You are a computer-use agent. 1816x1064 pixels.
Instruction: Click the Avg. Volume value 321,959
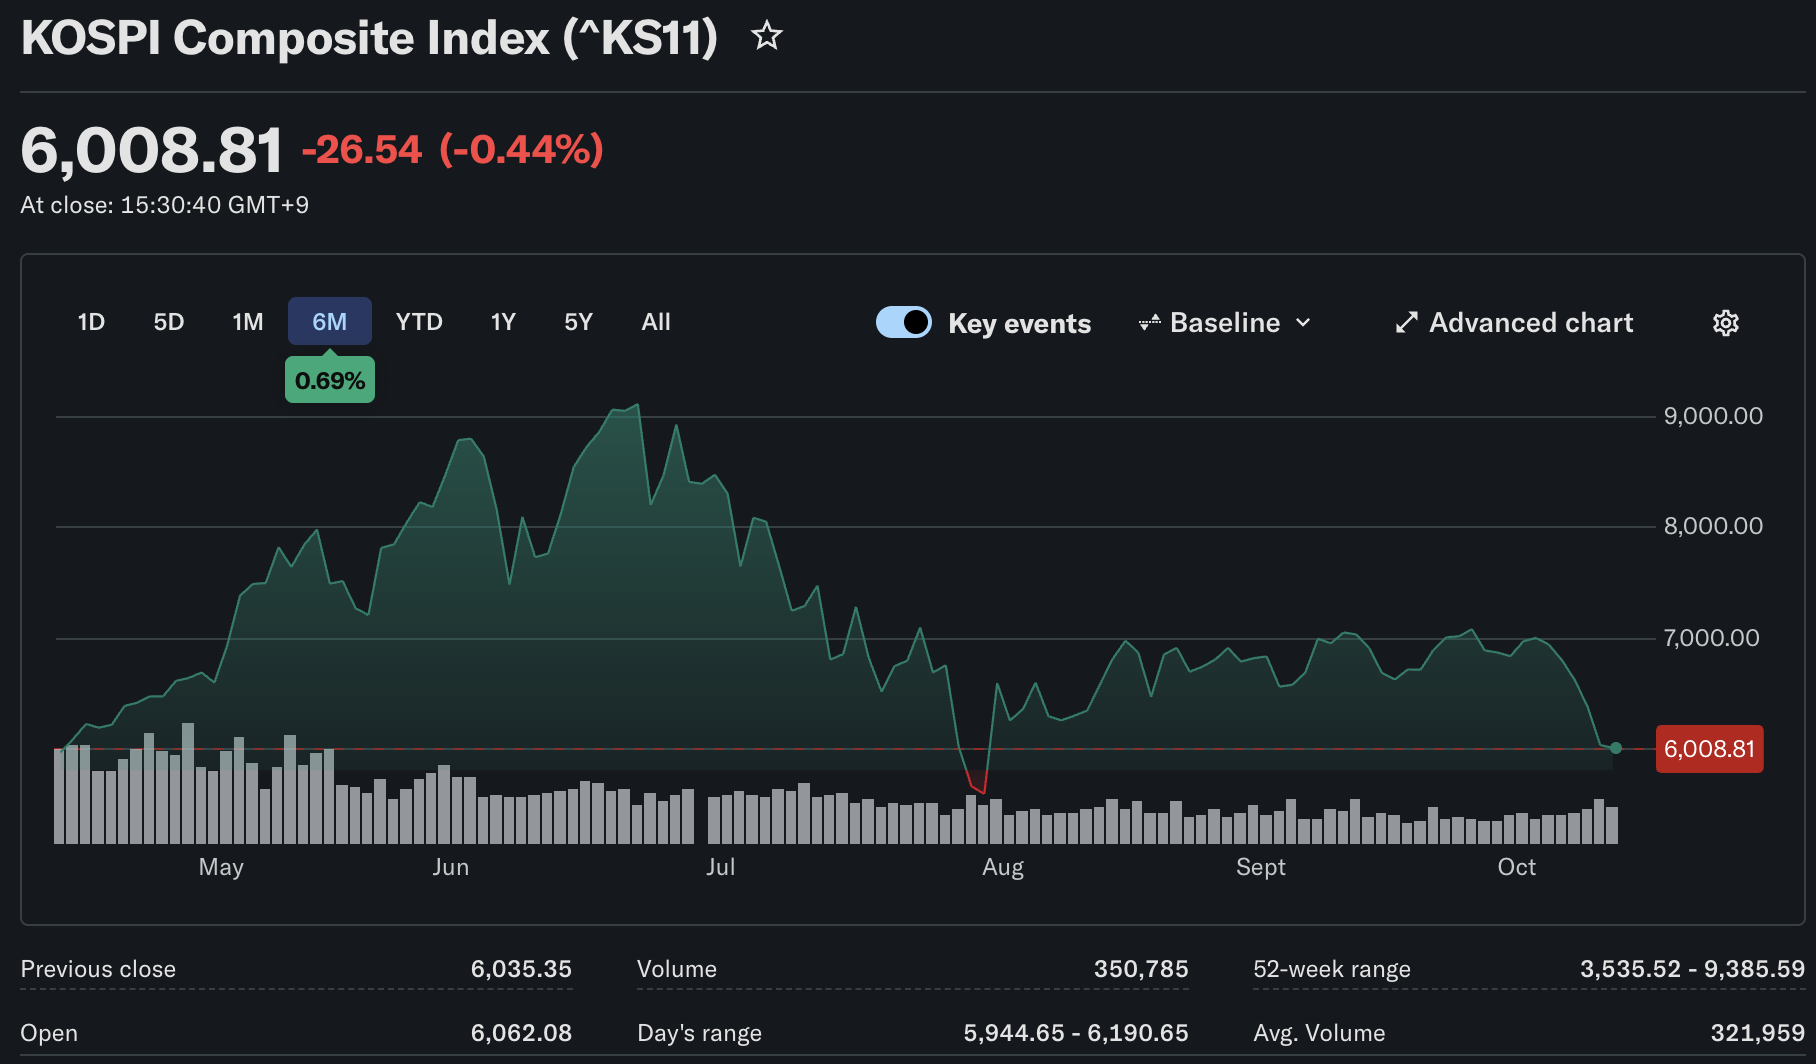click(1757, 1033)
